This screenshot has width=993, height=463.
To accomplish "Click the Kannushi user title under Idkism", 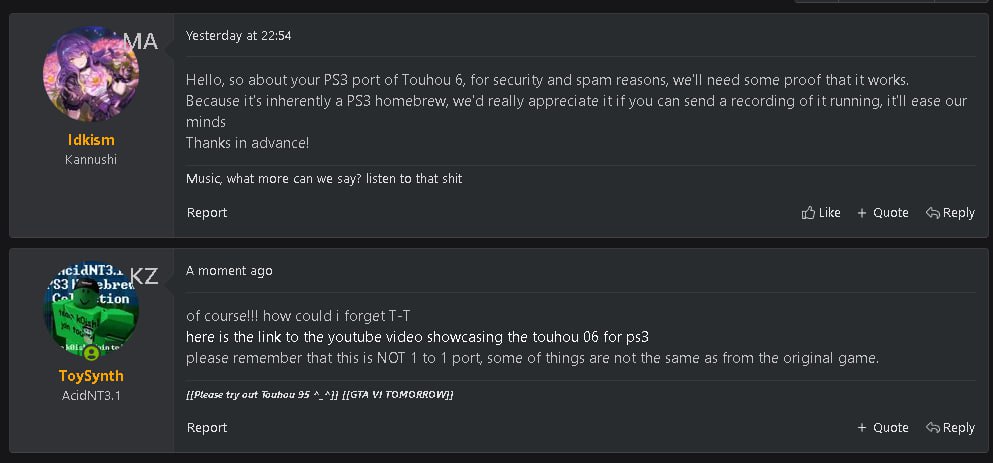I will click(x=91, y=160).
